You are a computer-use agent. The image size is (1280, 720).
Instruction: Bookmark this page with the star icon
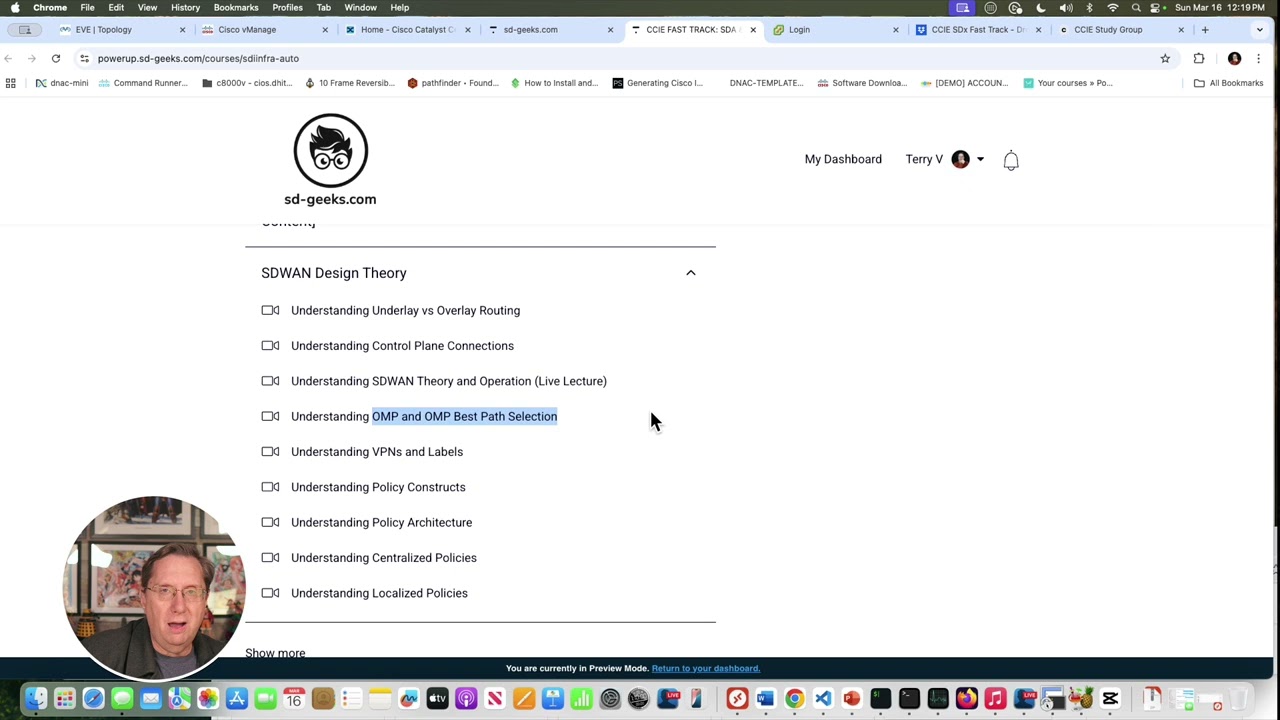click(x=1165, y=59)
